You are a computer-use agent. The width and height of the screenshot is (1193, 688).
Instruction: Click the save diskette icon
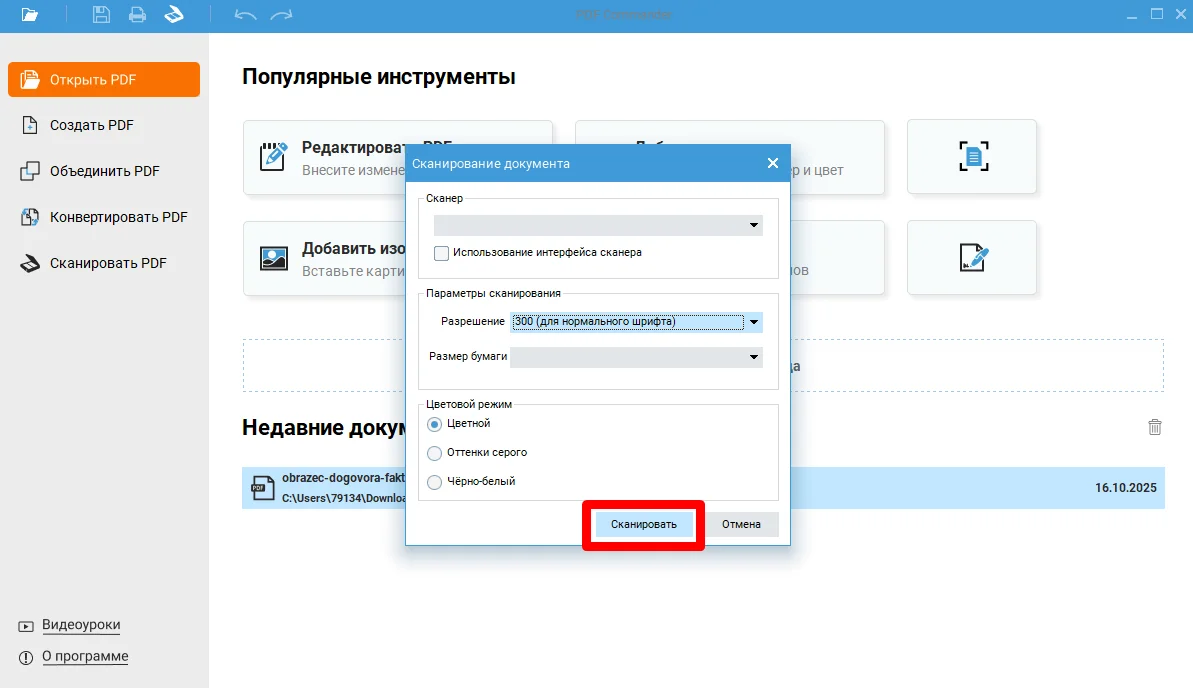pyautogui.click(x=101, y=14)
